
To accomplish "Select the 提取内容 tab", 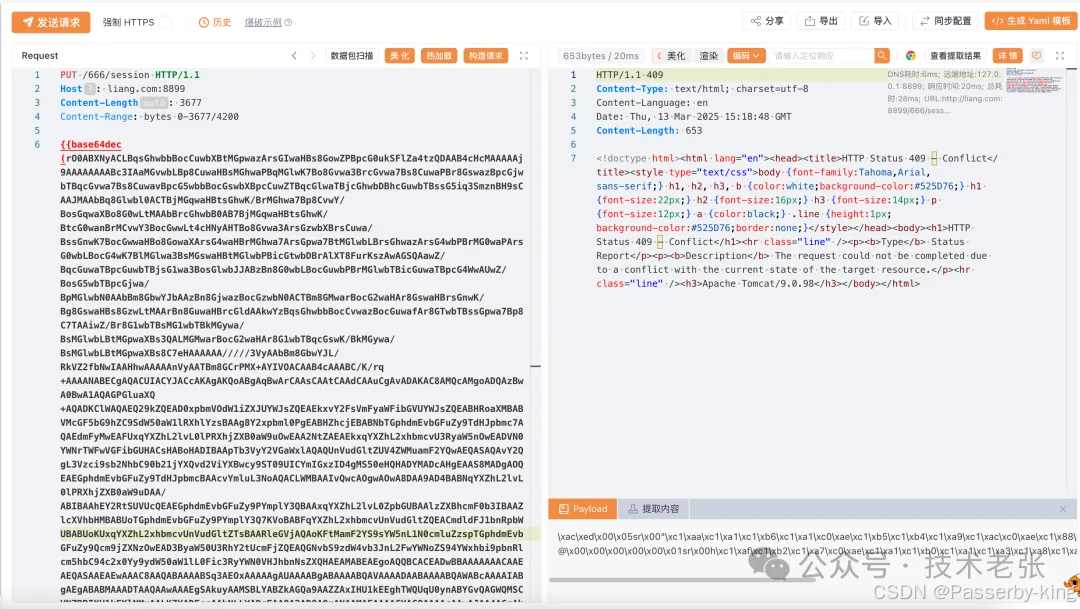I will tap(653, 508).
